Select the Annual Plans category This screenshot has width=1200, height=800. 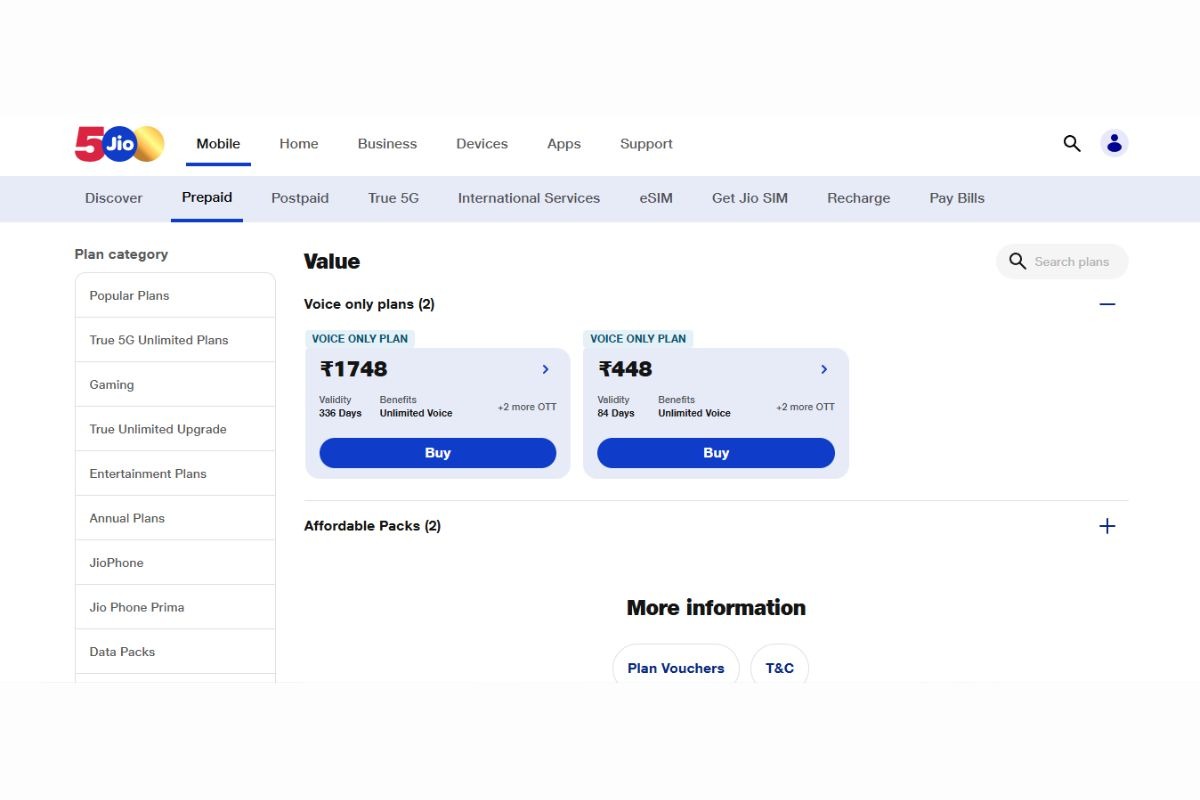click(x=126, y=518)
